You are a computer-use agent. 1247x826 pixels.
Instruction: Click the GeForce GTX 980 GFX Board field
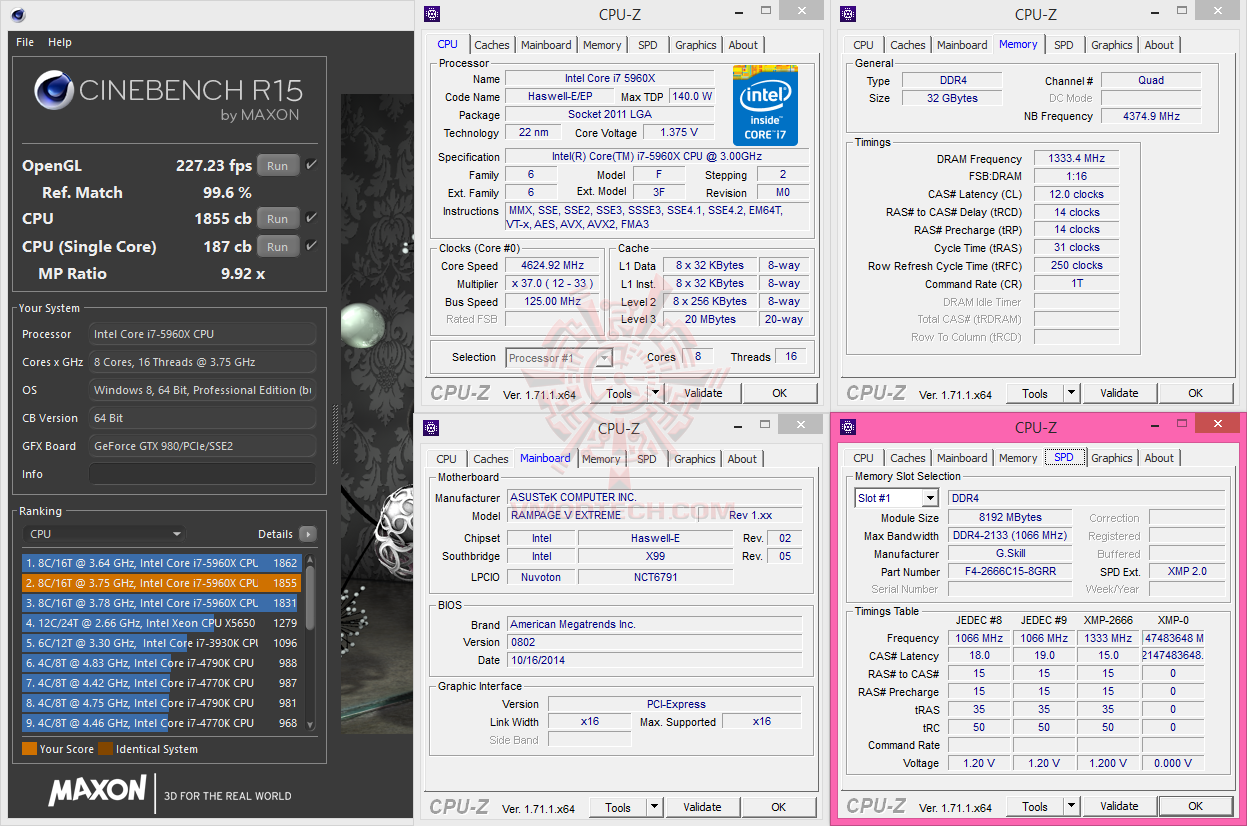pyautogui.click(x=202, y=446)
